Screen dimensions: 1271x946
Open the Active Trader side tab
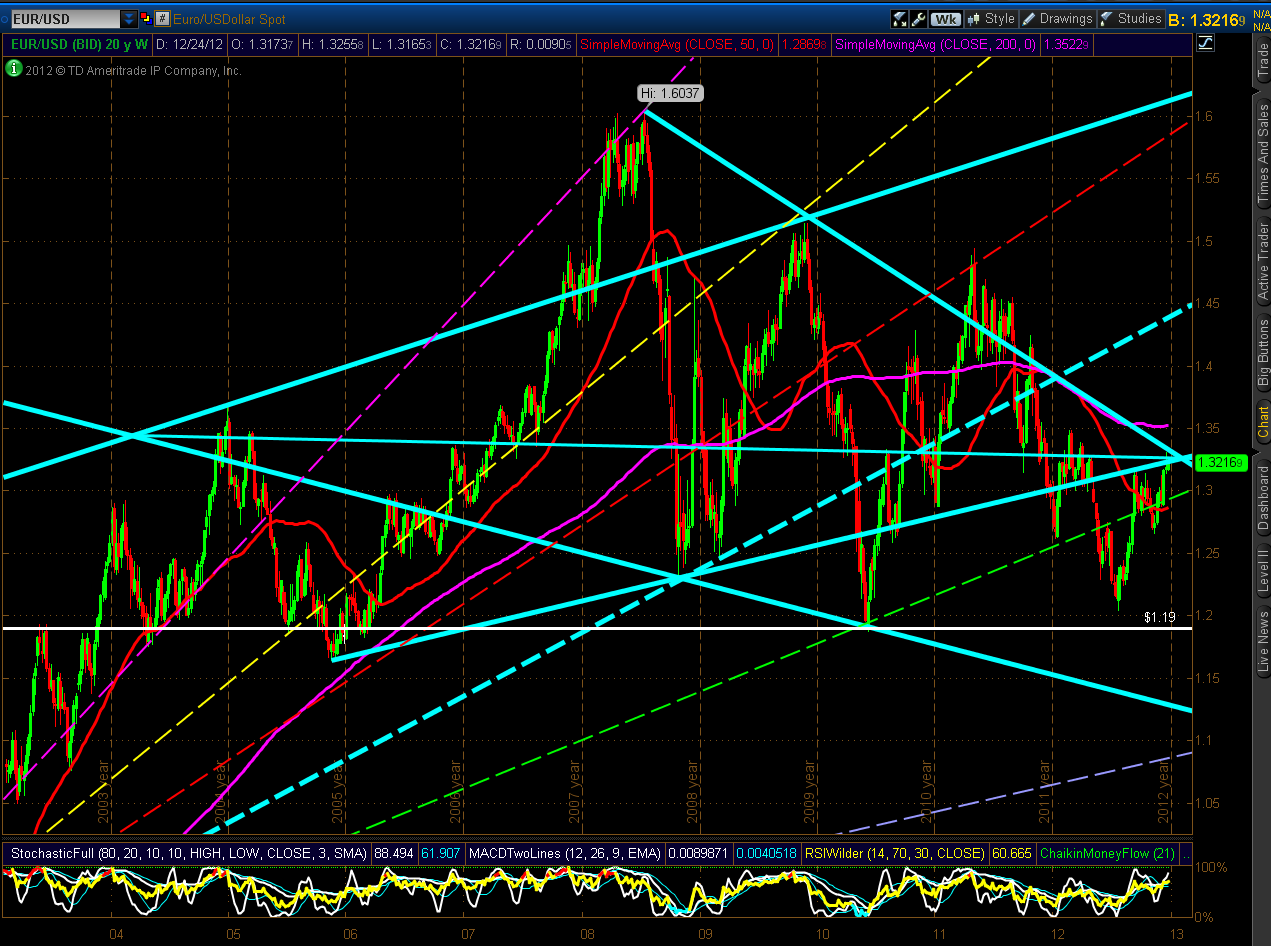click(x=1262, y=262)
